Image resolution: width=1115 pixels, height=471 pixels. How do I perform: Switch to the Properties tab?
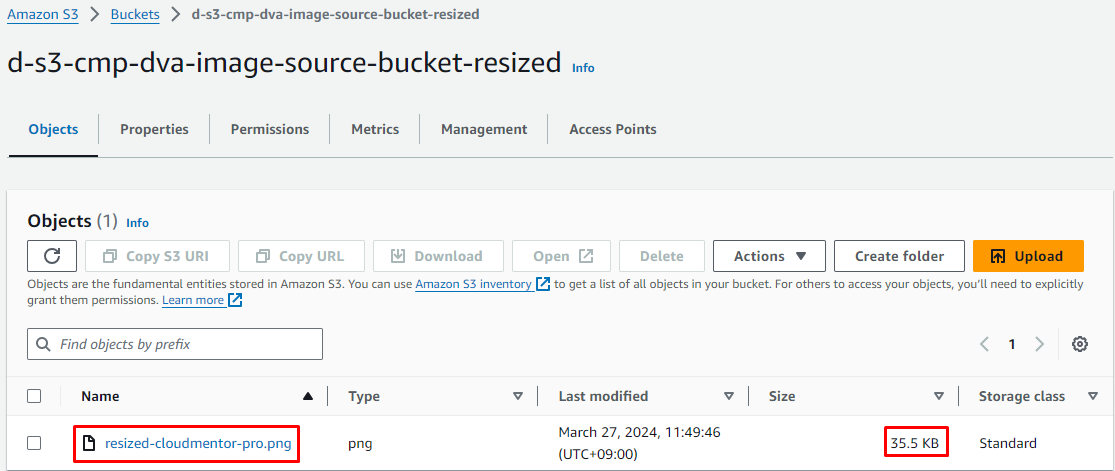point(154,129)
